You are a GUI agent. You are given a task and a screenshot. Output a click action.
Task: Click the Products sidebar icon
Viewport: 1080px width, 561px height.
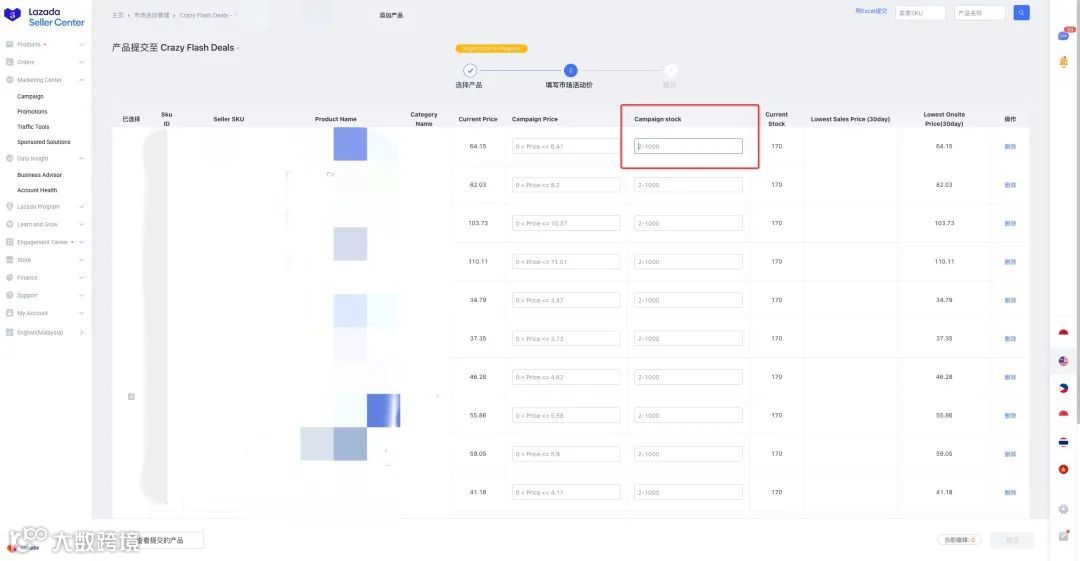click(x=10, y=44)
